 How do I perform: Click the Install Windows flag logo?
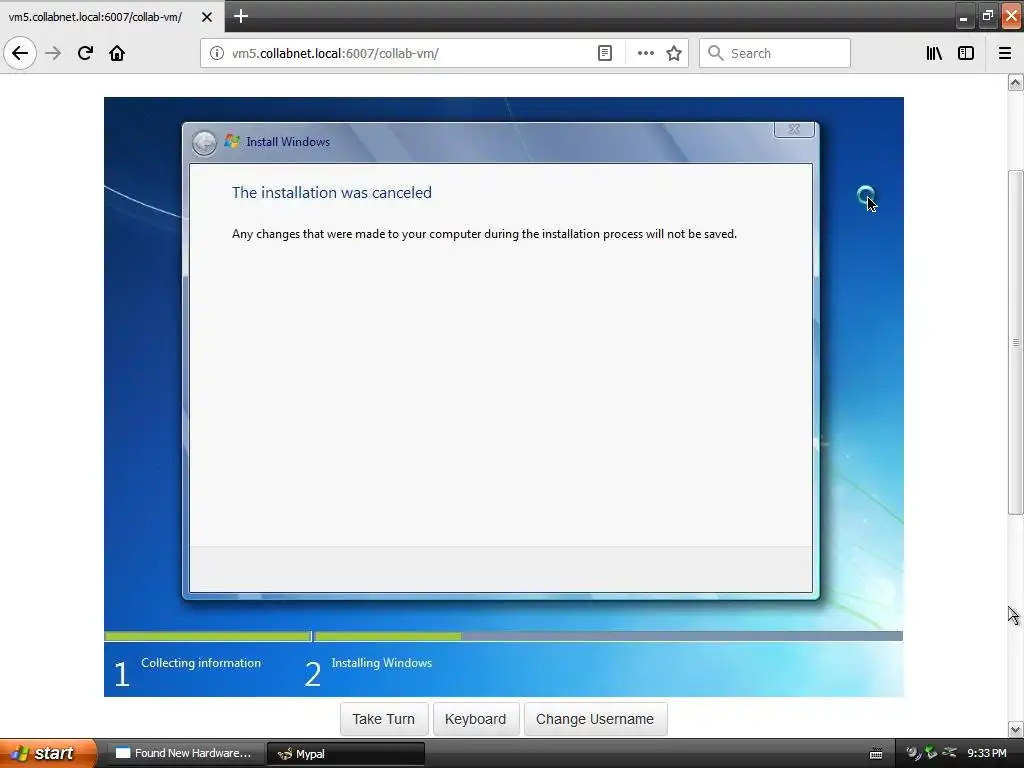click(232, 141)
